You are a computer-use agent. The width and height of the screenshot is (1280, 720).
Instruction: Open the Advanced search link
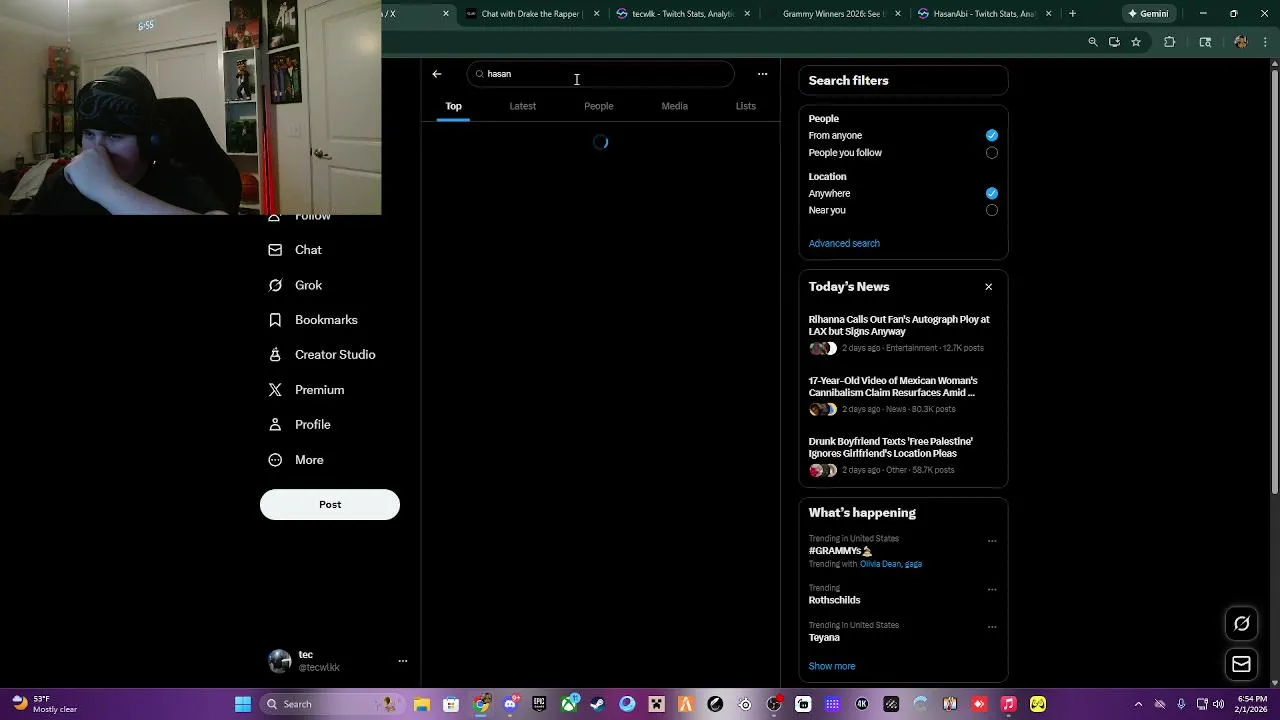(844, 243)
